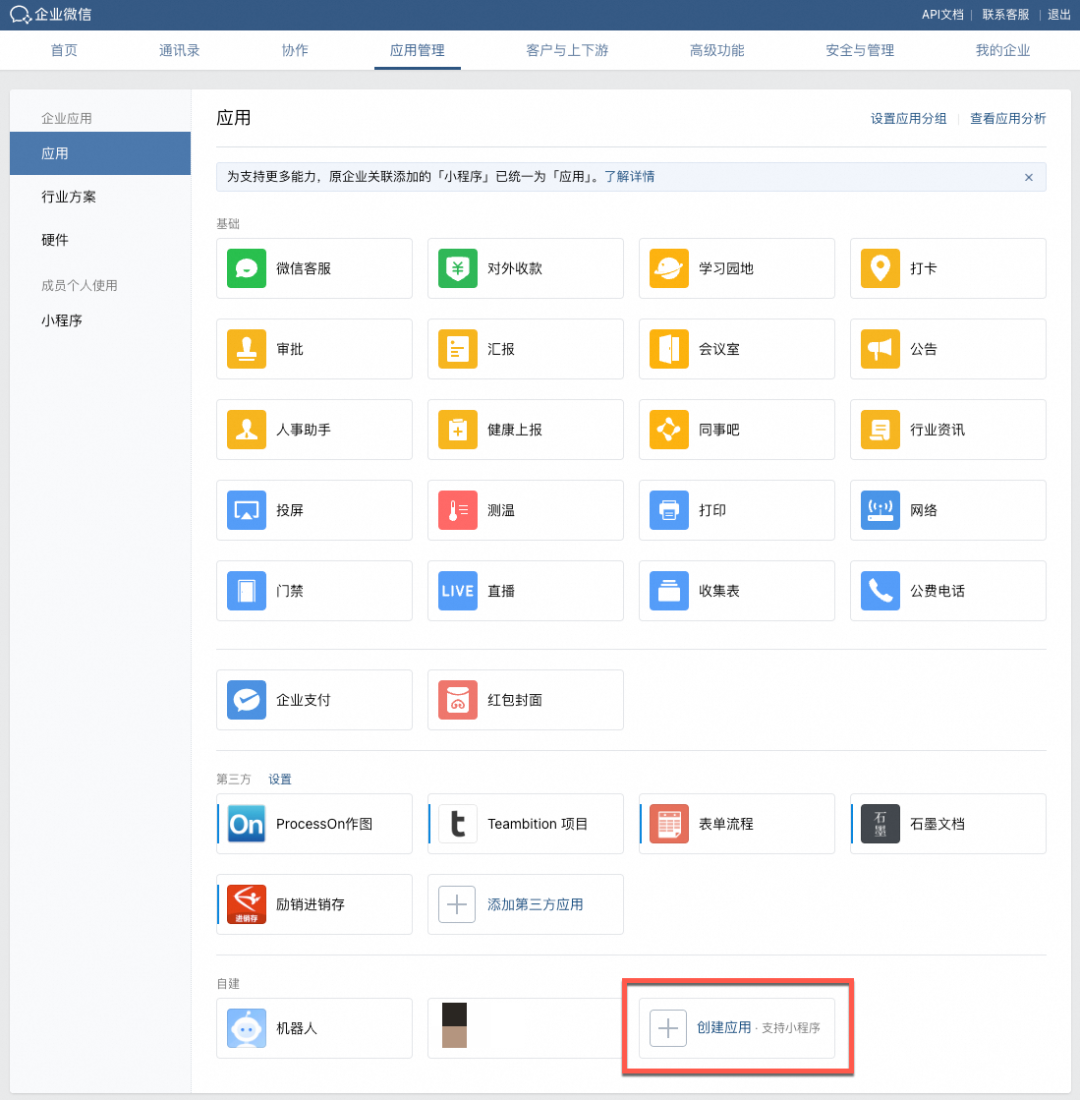
Task: Click plus icon for 创建应用
Action: (668, 1028)
